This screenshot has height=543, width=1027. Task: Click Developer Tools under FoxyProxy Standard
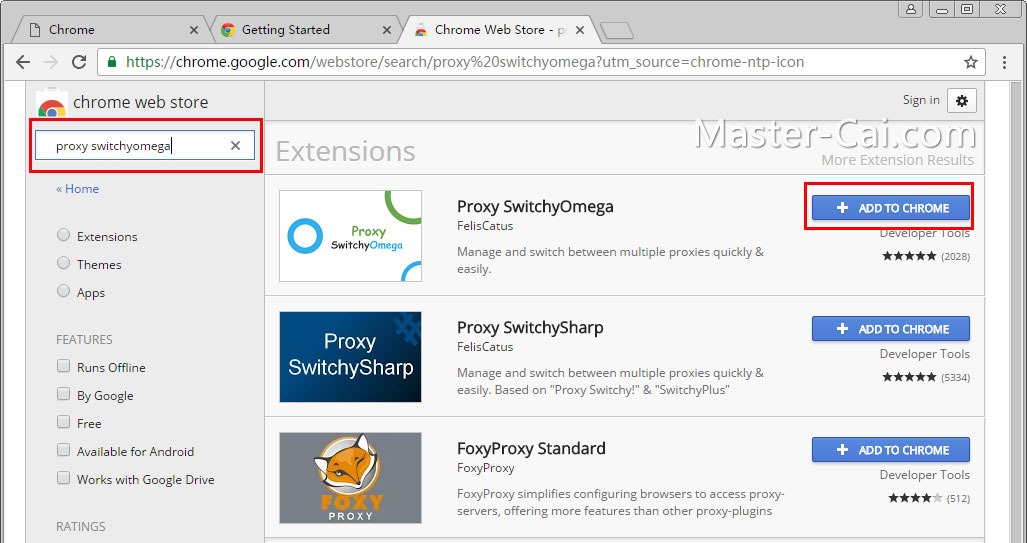click(x=925, y=475)
